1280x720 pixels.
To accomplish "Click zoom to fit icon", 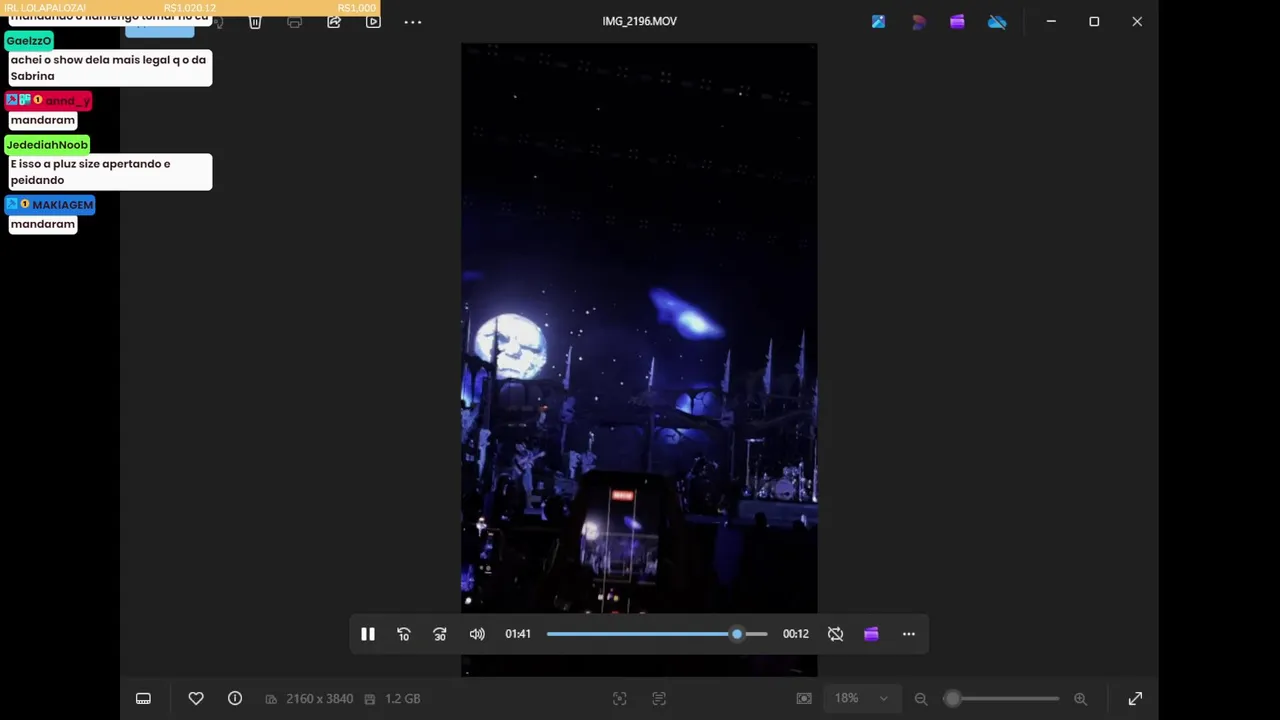I will [804, 699].
